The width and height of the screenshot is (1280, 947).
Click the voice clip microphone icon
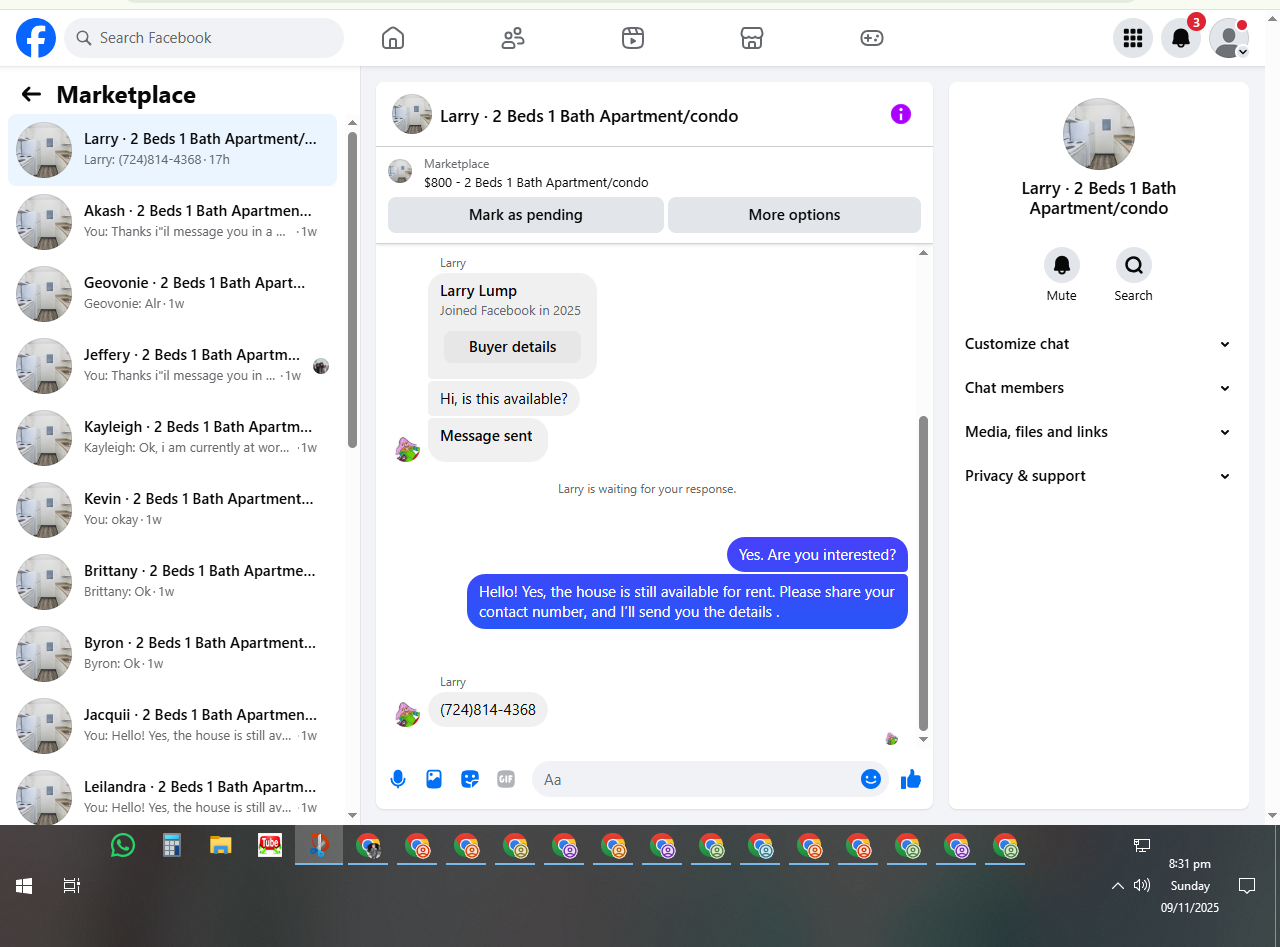pos(398,779)
